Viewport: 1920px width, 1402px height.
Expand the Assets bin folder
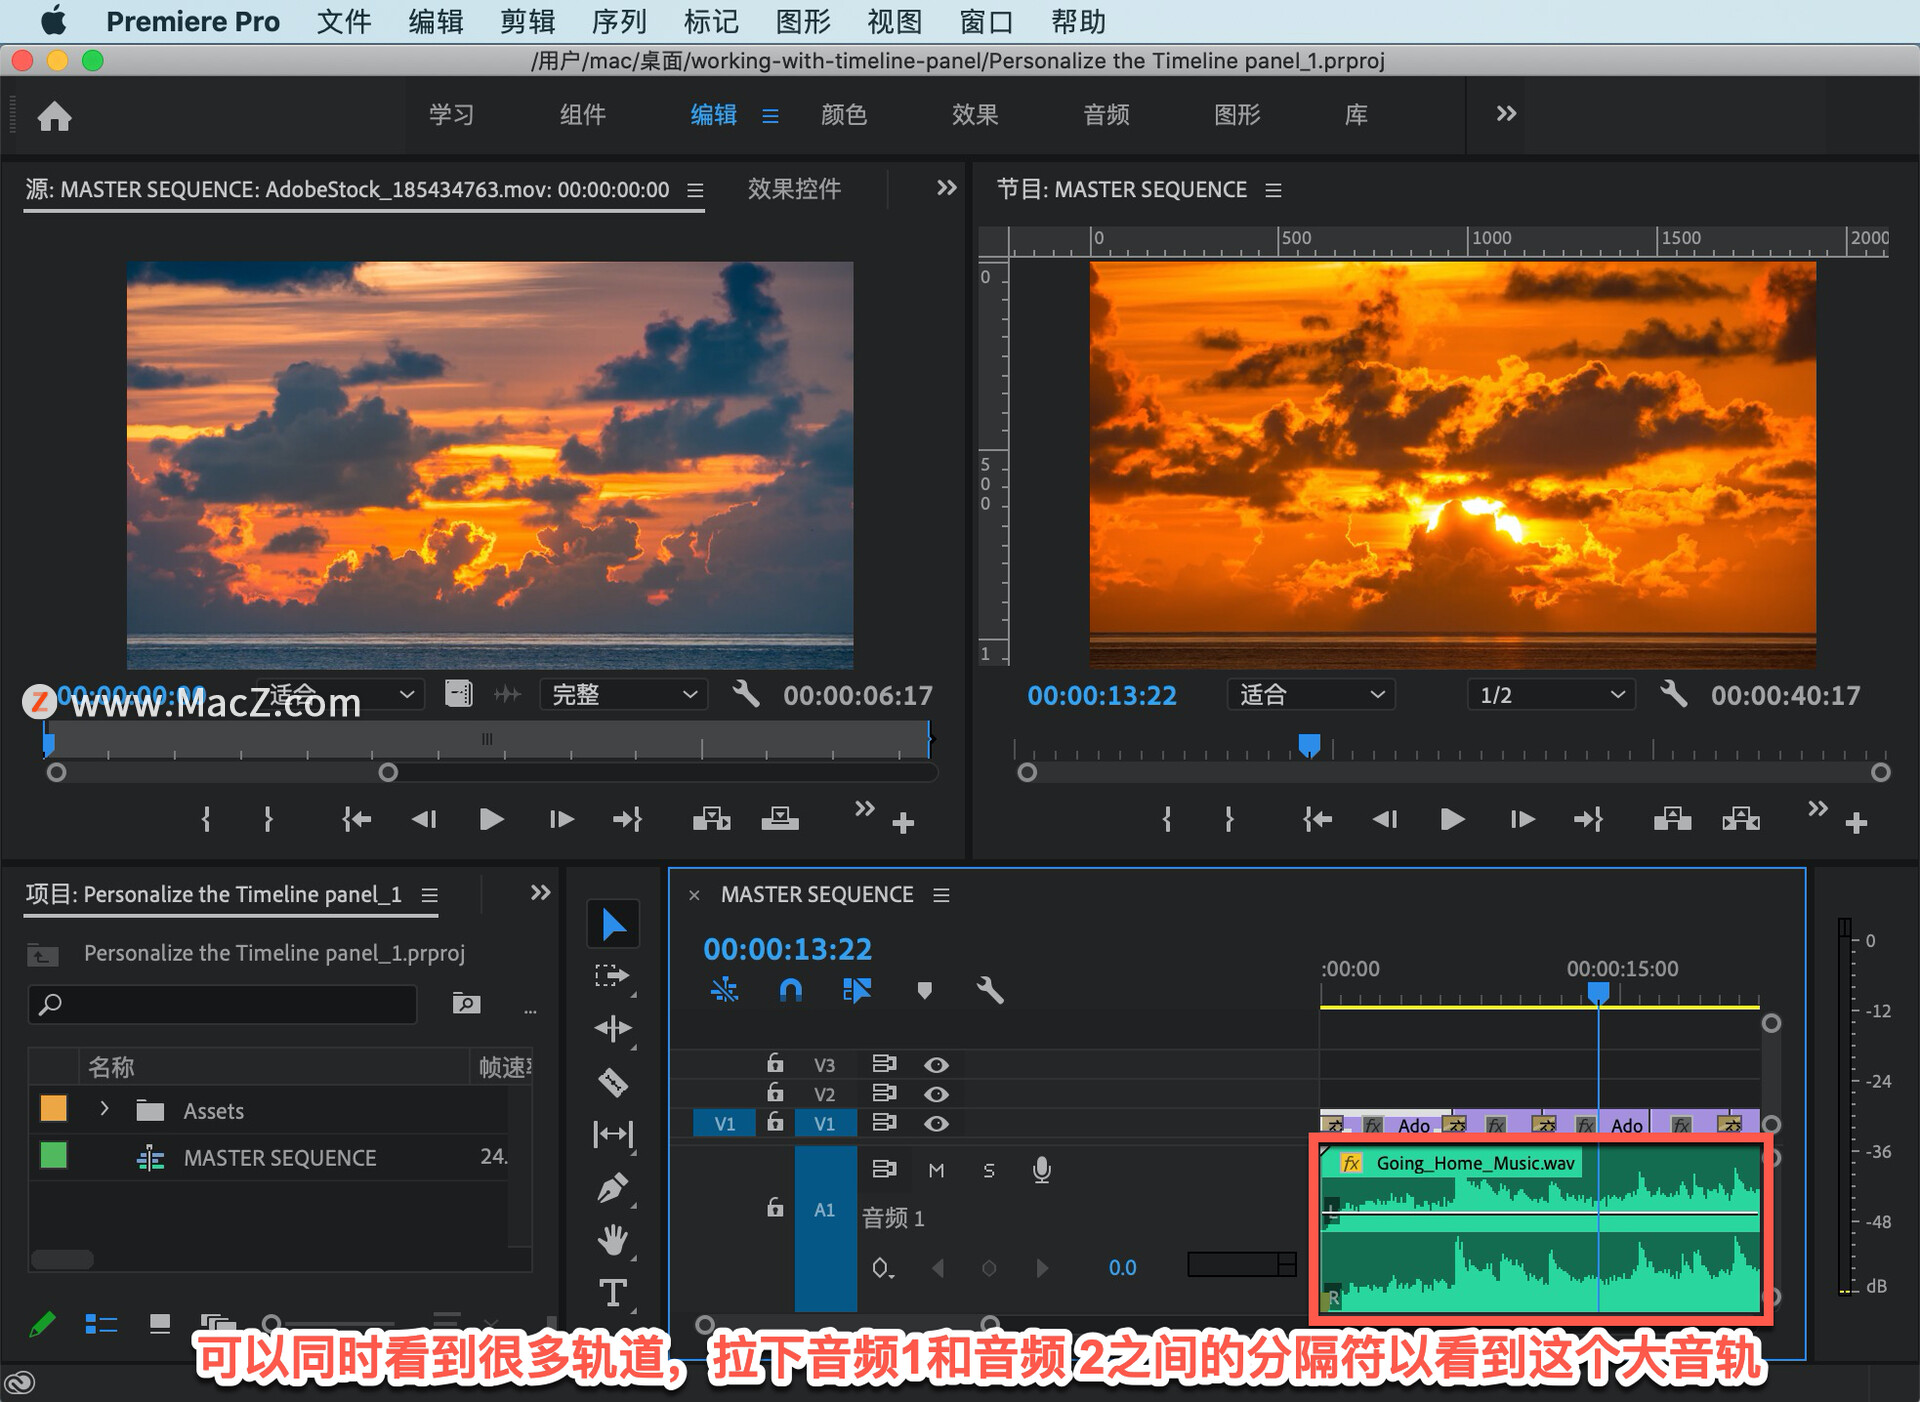coord(104,1109)
